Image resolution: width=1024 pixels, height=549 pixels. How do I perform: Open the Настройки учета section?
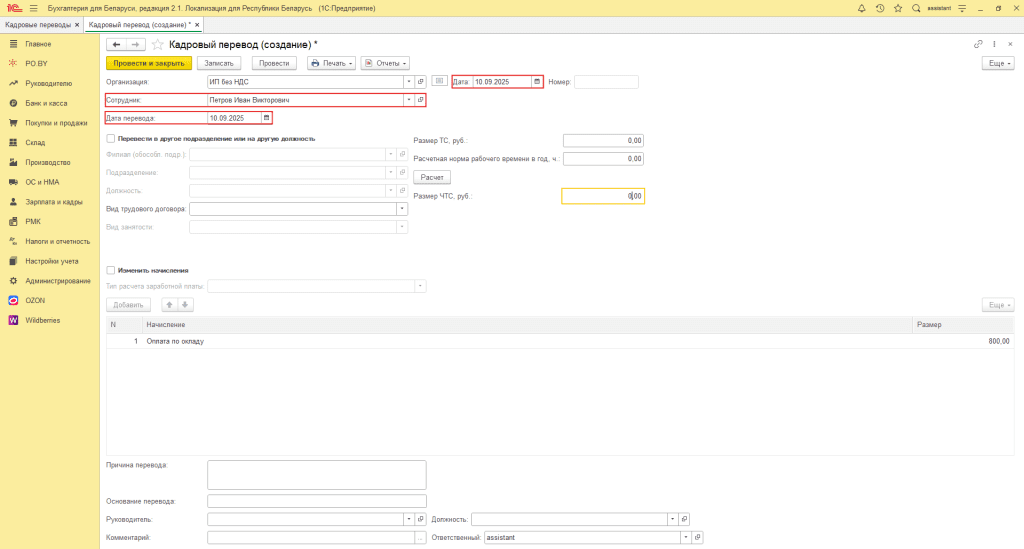click(x=52, y=261)
